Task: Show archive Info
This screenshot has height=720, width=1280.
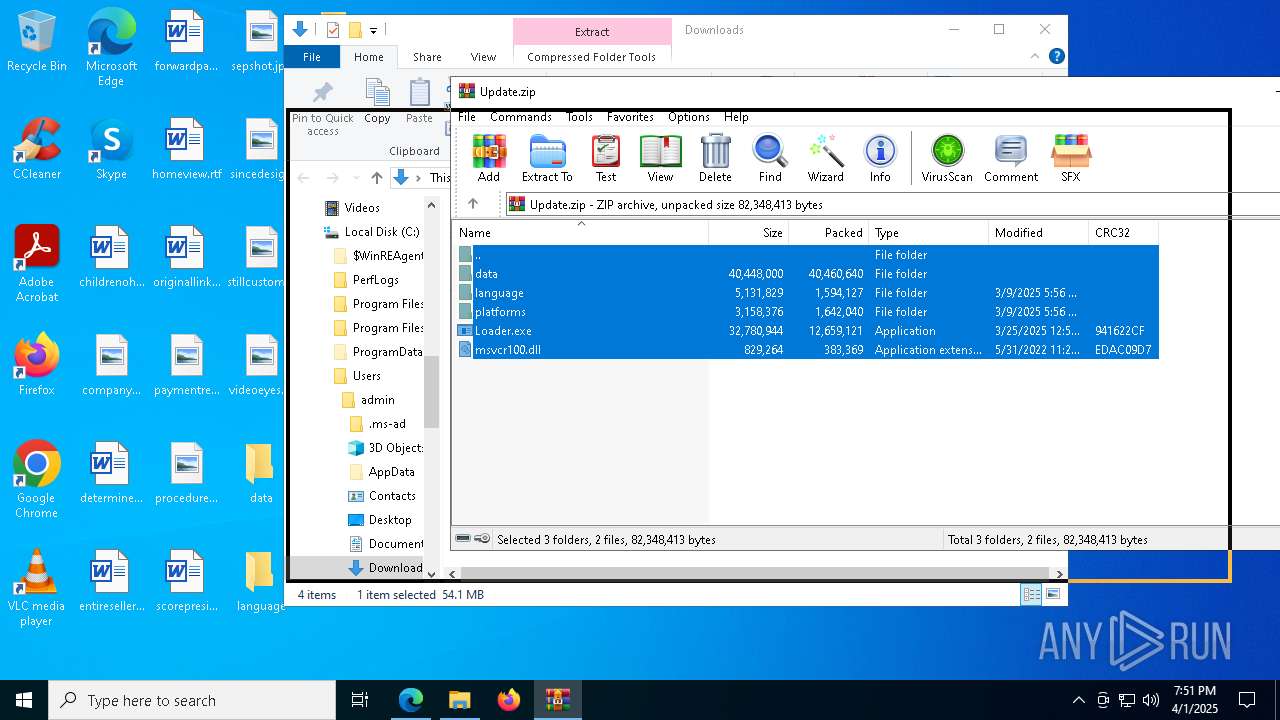Action: (880, 158)
